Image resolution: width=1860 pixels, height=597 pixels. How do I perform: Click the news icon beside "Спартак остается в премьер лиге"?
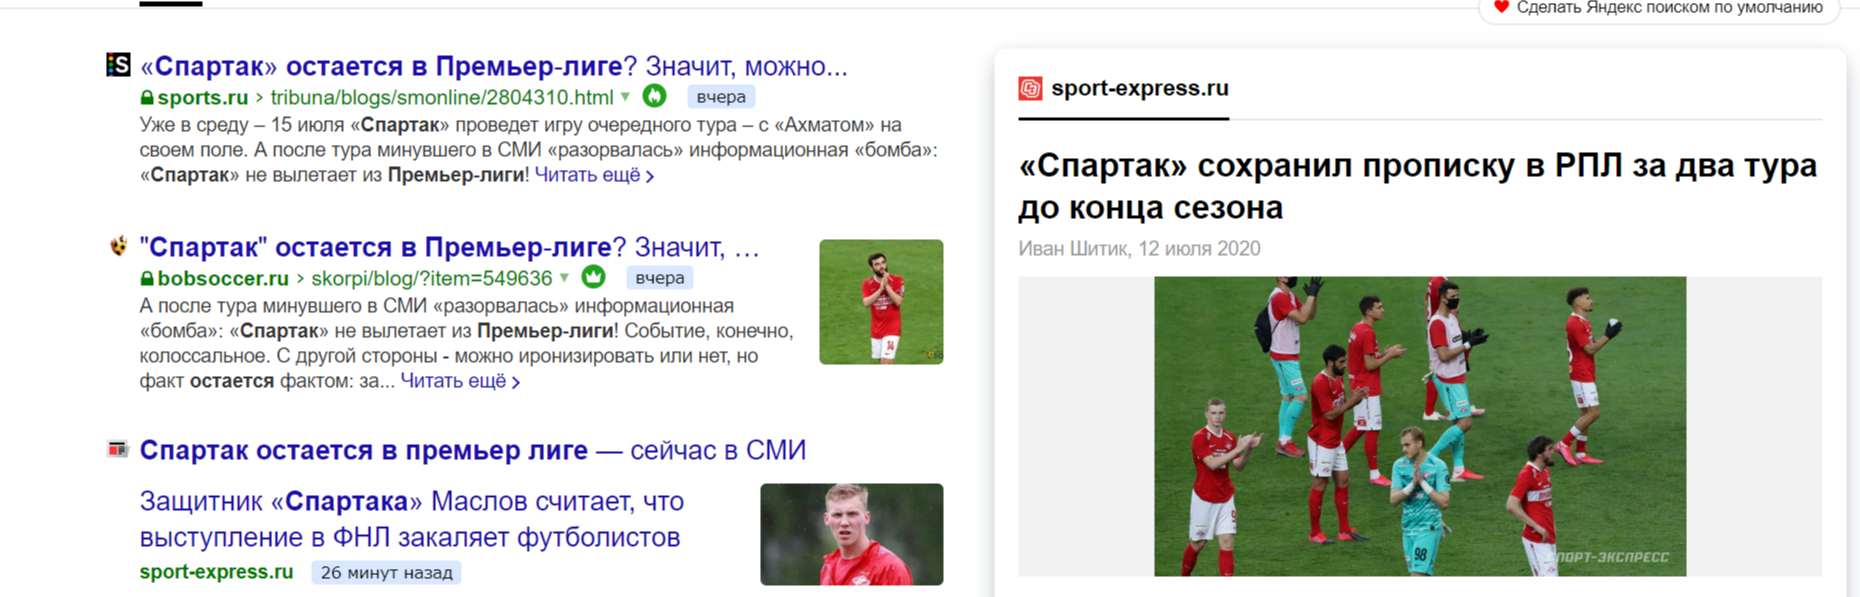118,450
